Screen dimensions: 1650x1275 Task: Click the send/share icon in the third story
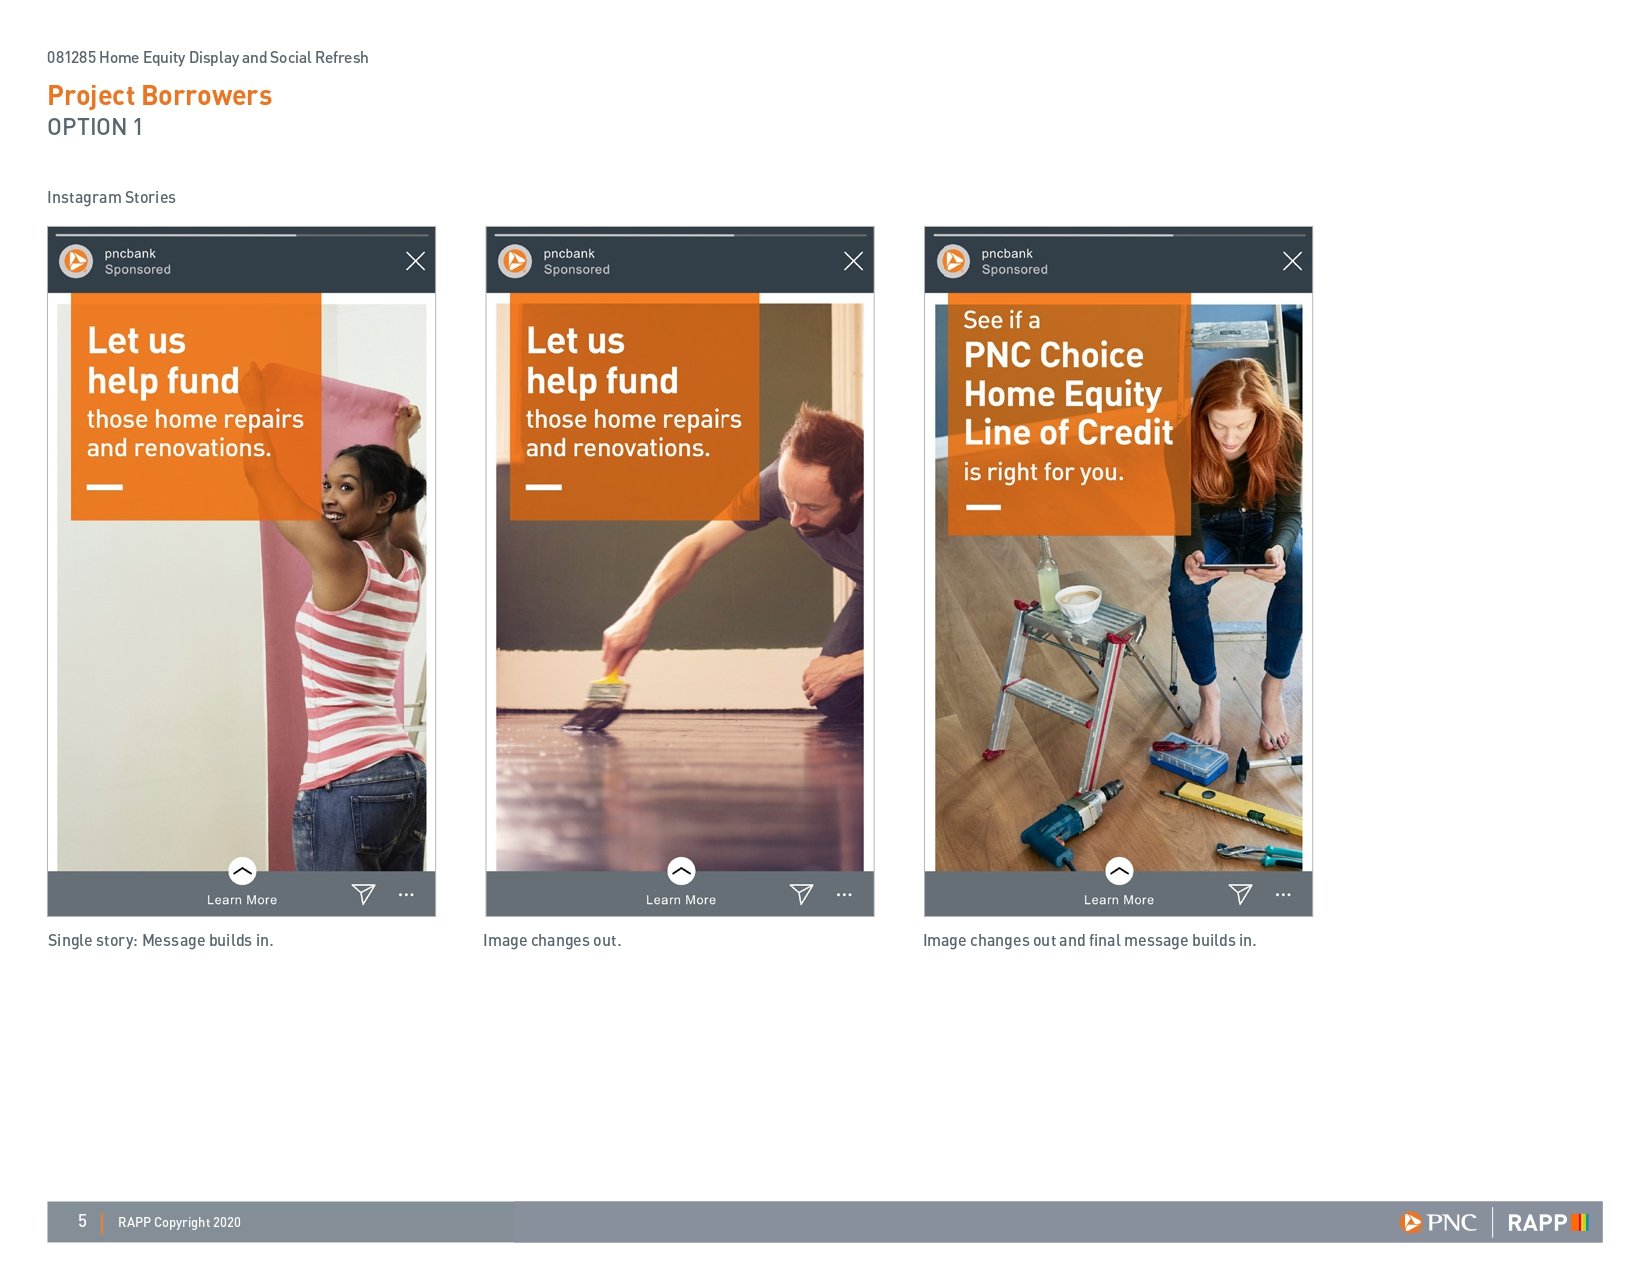point(1240,894)
